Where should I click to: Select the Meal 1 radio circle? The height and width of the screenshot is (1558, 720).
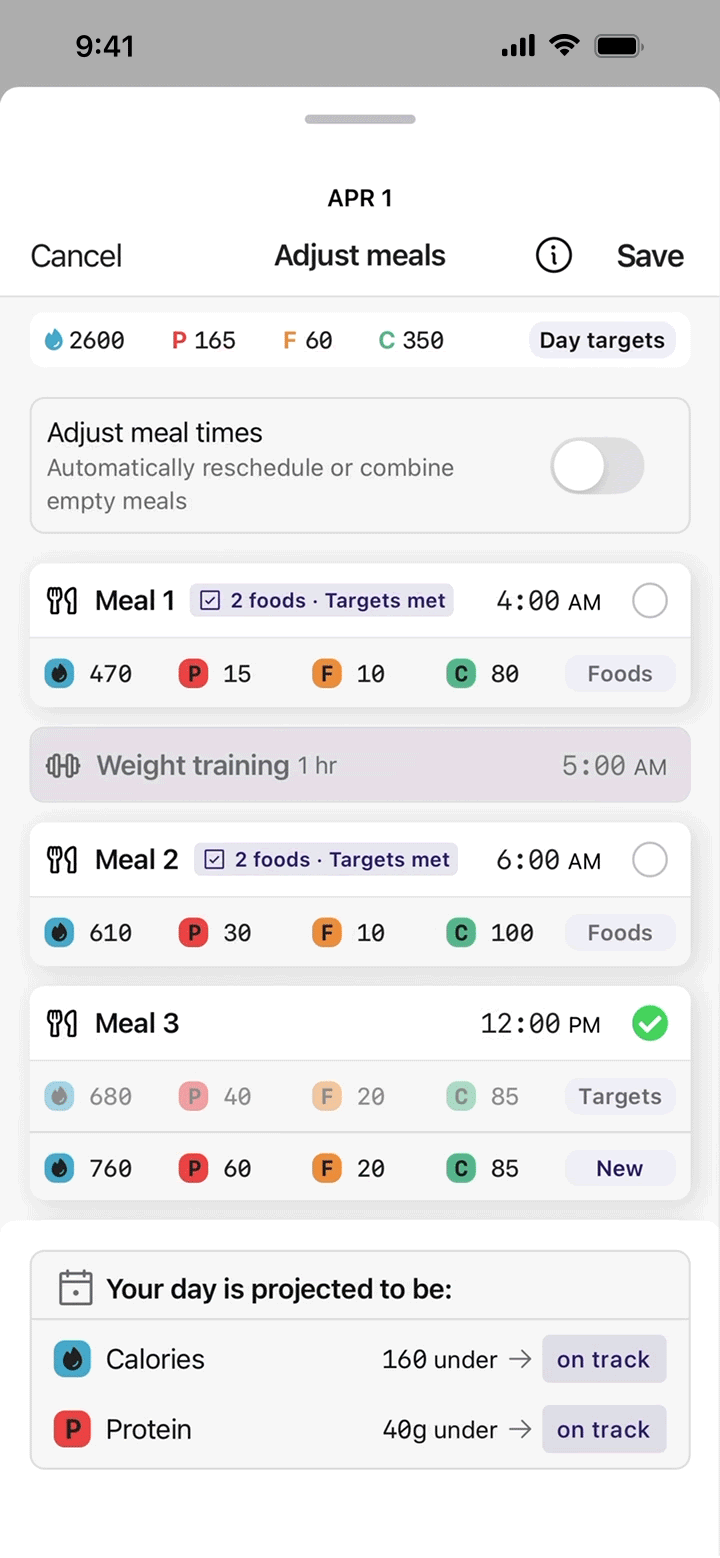pyautogui.click(x=650, y=601)
